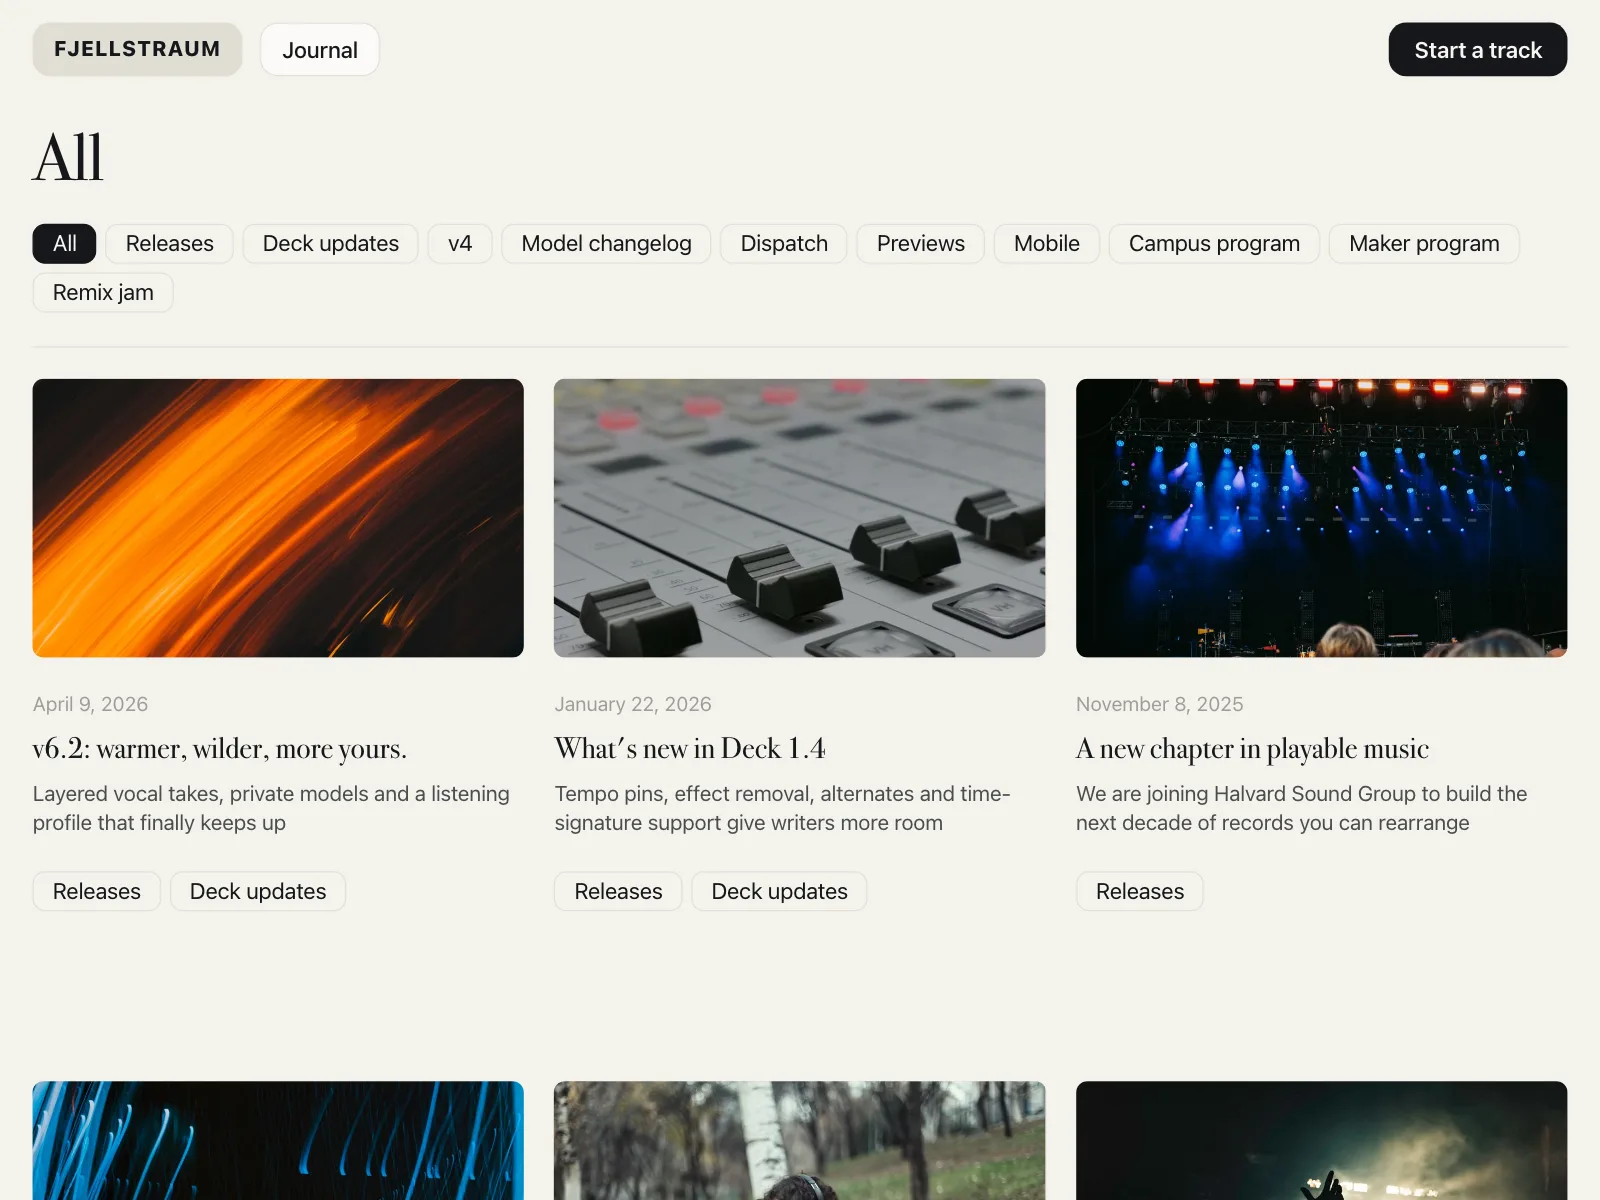1600x1200 pixels.
Task: Click Deck updates tag under the v6.2 article
Action: (258, 891)
